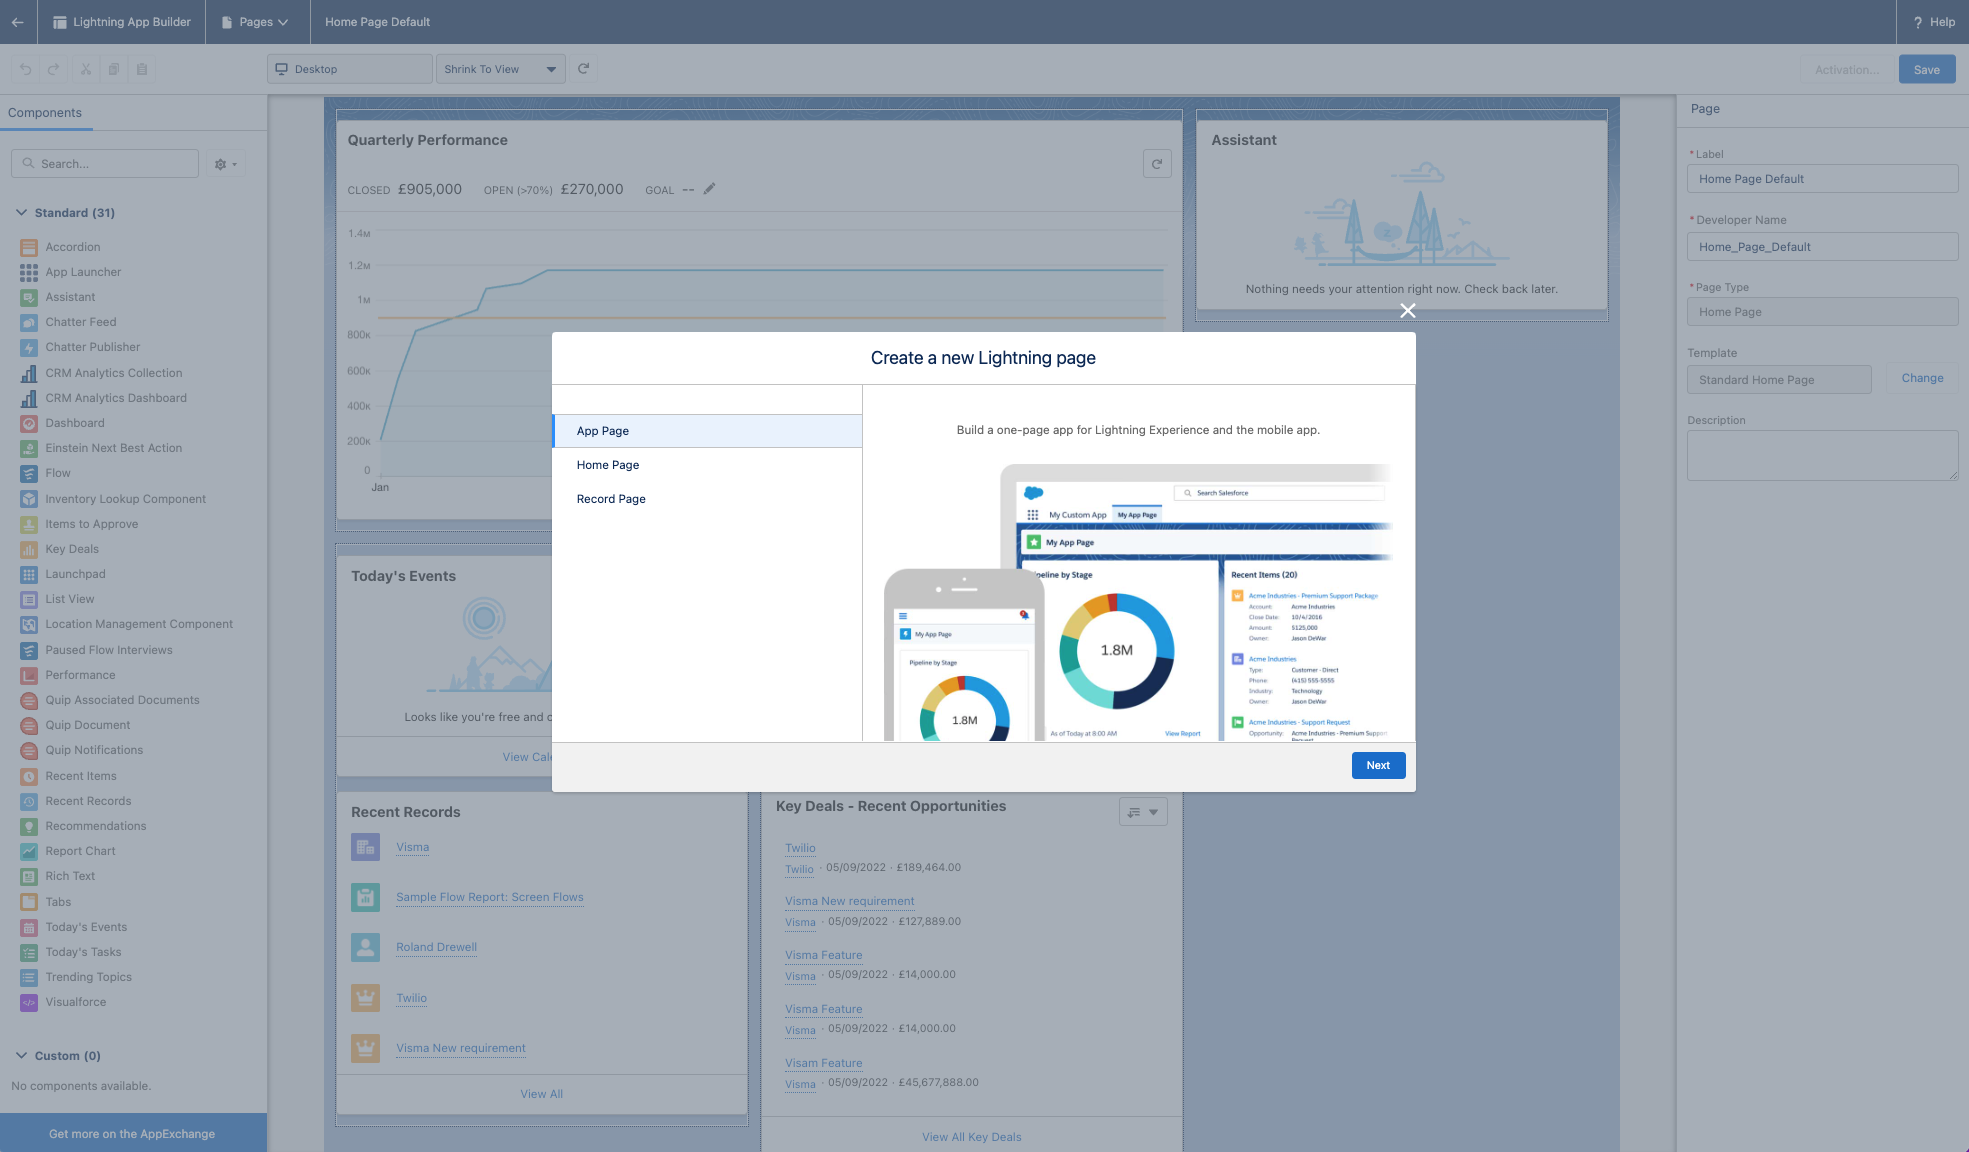Select the CRM Analytics Dashboard component icon
The image size is (1969, 1152).
click(x=29, y=398)
